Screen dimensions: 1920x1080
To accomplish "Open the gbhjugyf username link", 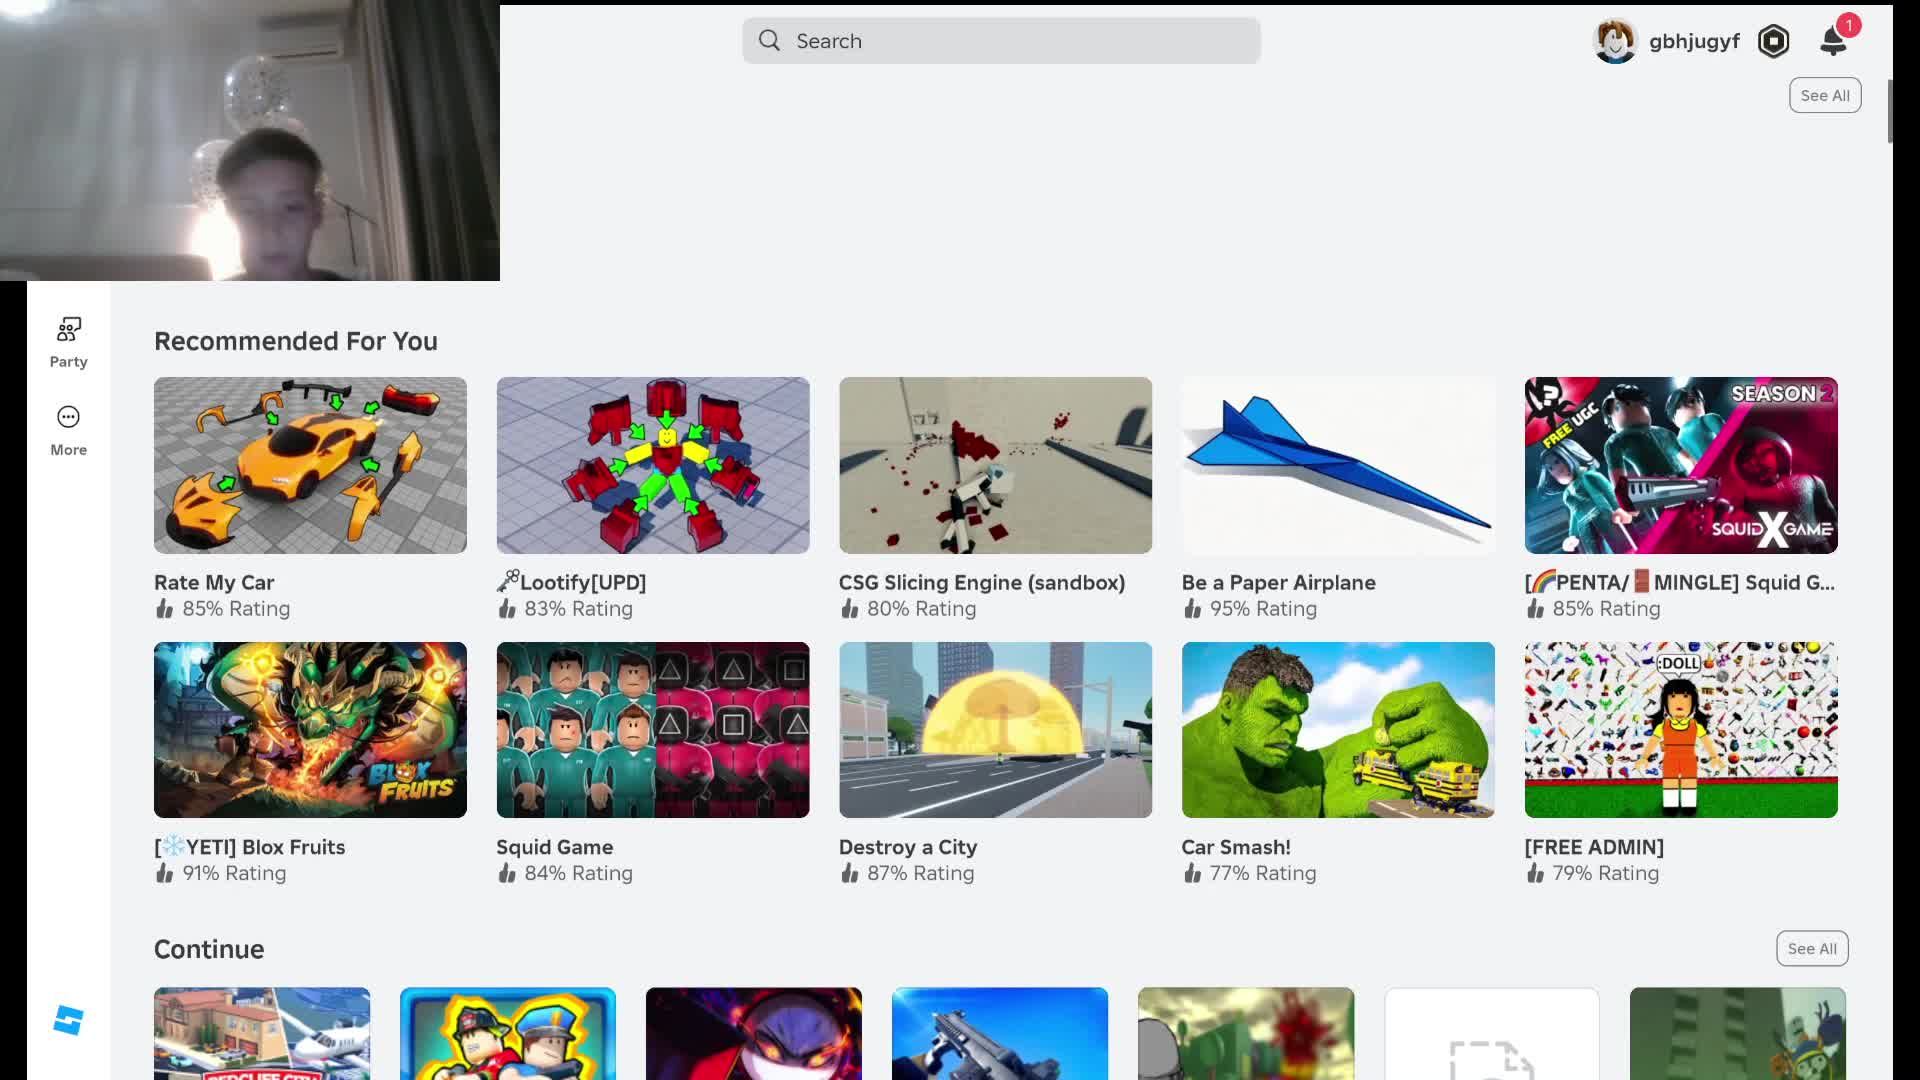I will pos(1694,41).
